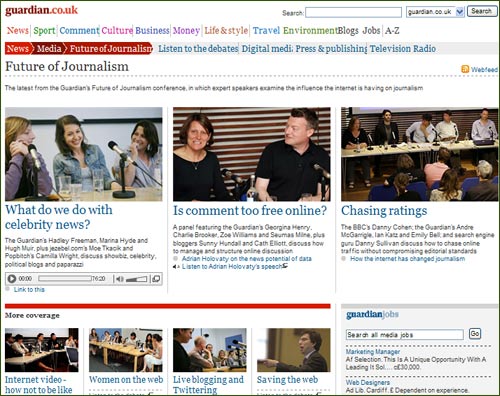Open Press & publishing subsection
The image size is (500, 396).
tap(331, 49)
